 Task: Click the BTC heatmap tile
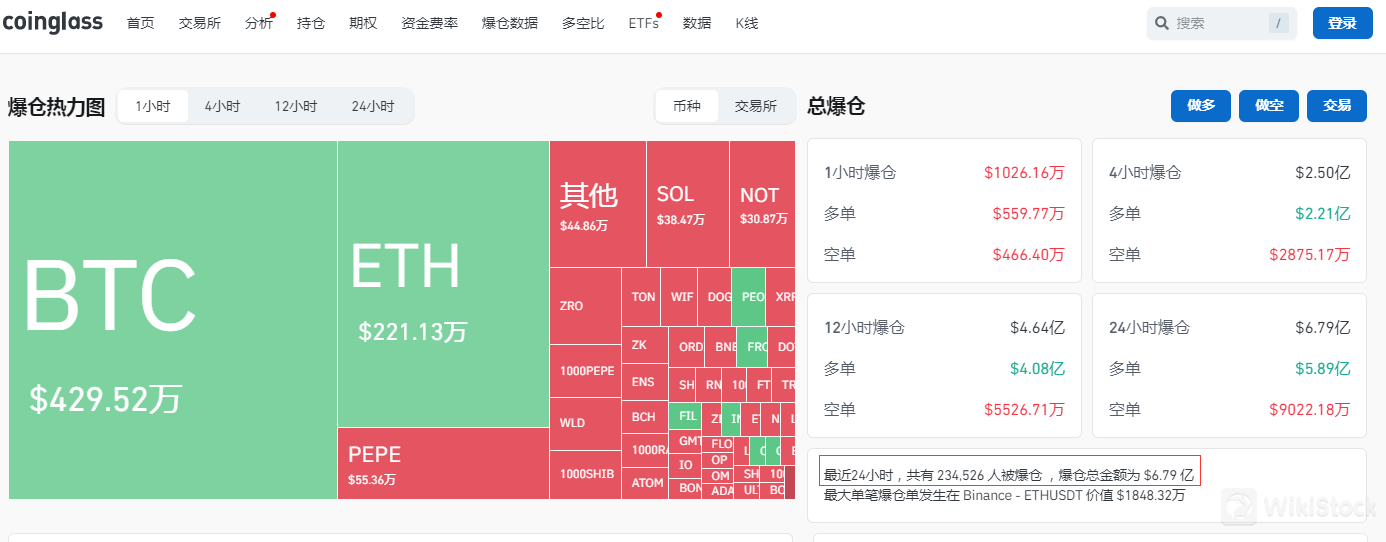coord(173,320)
